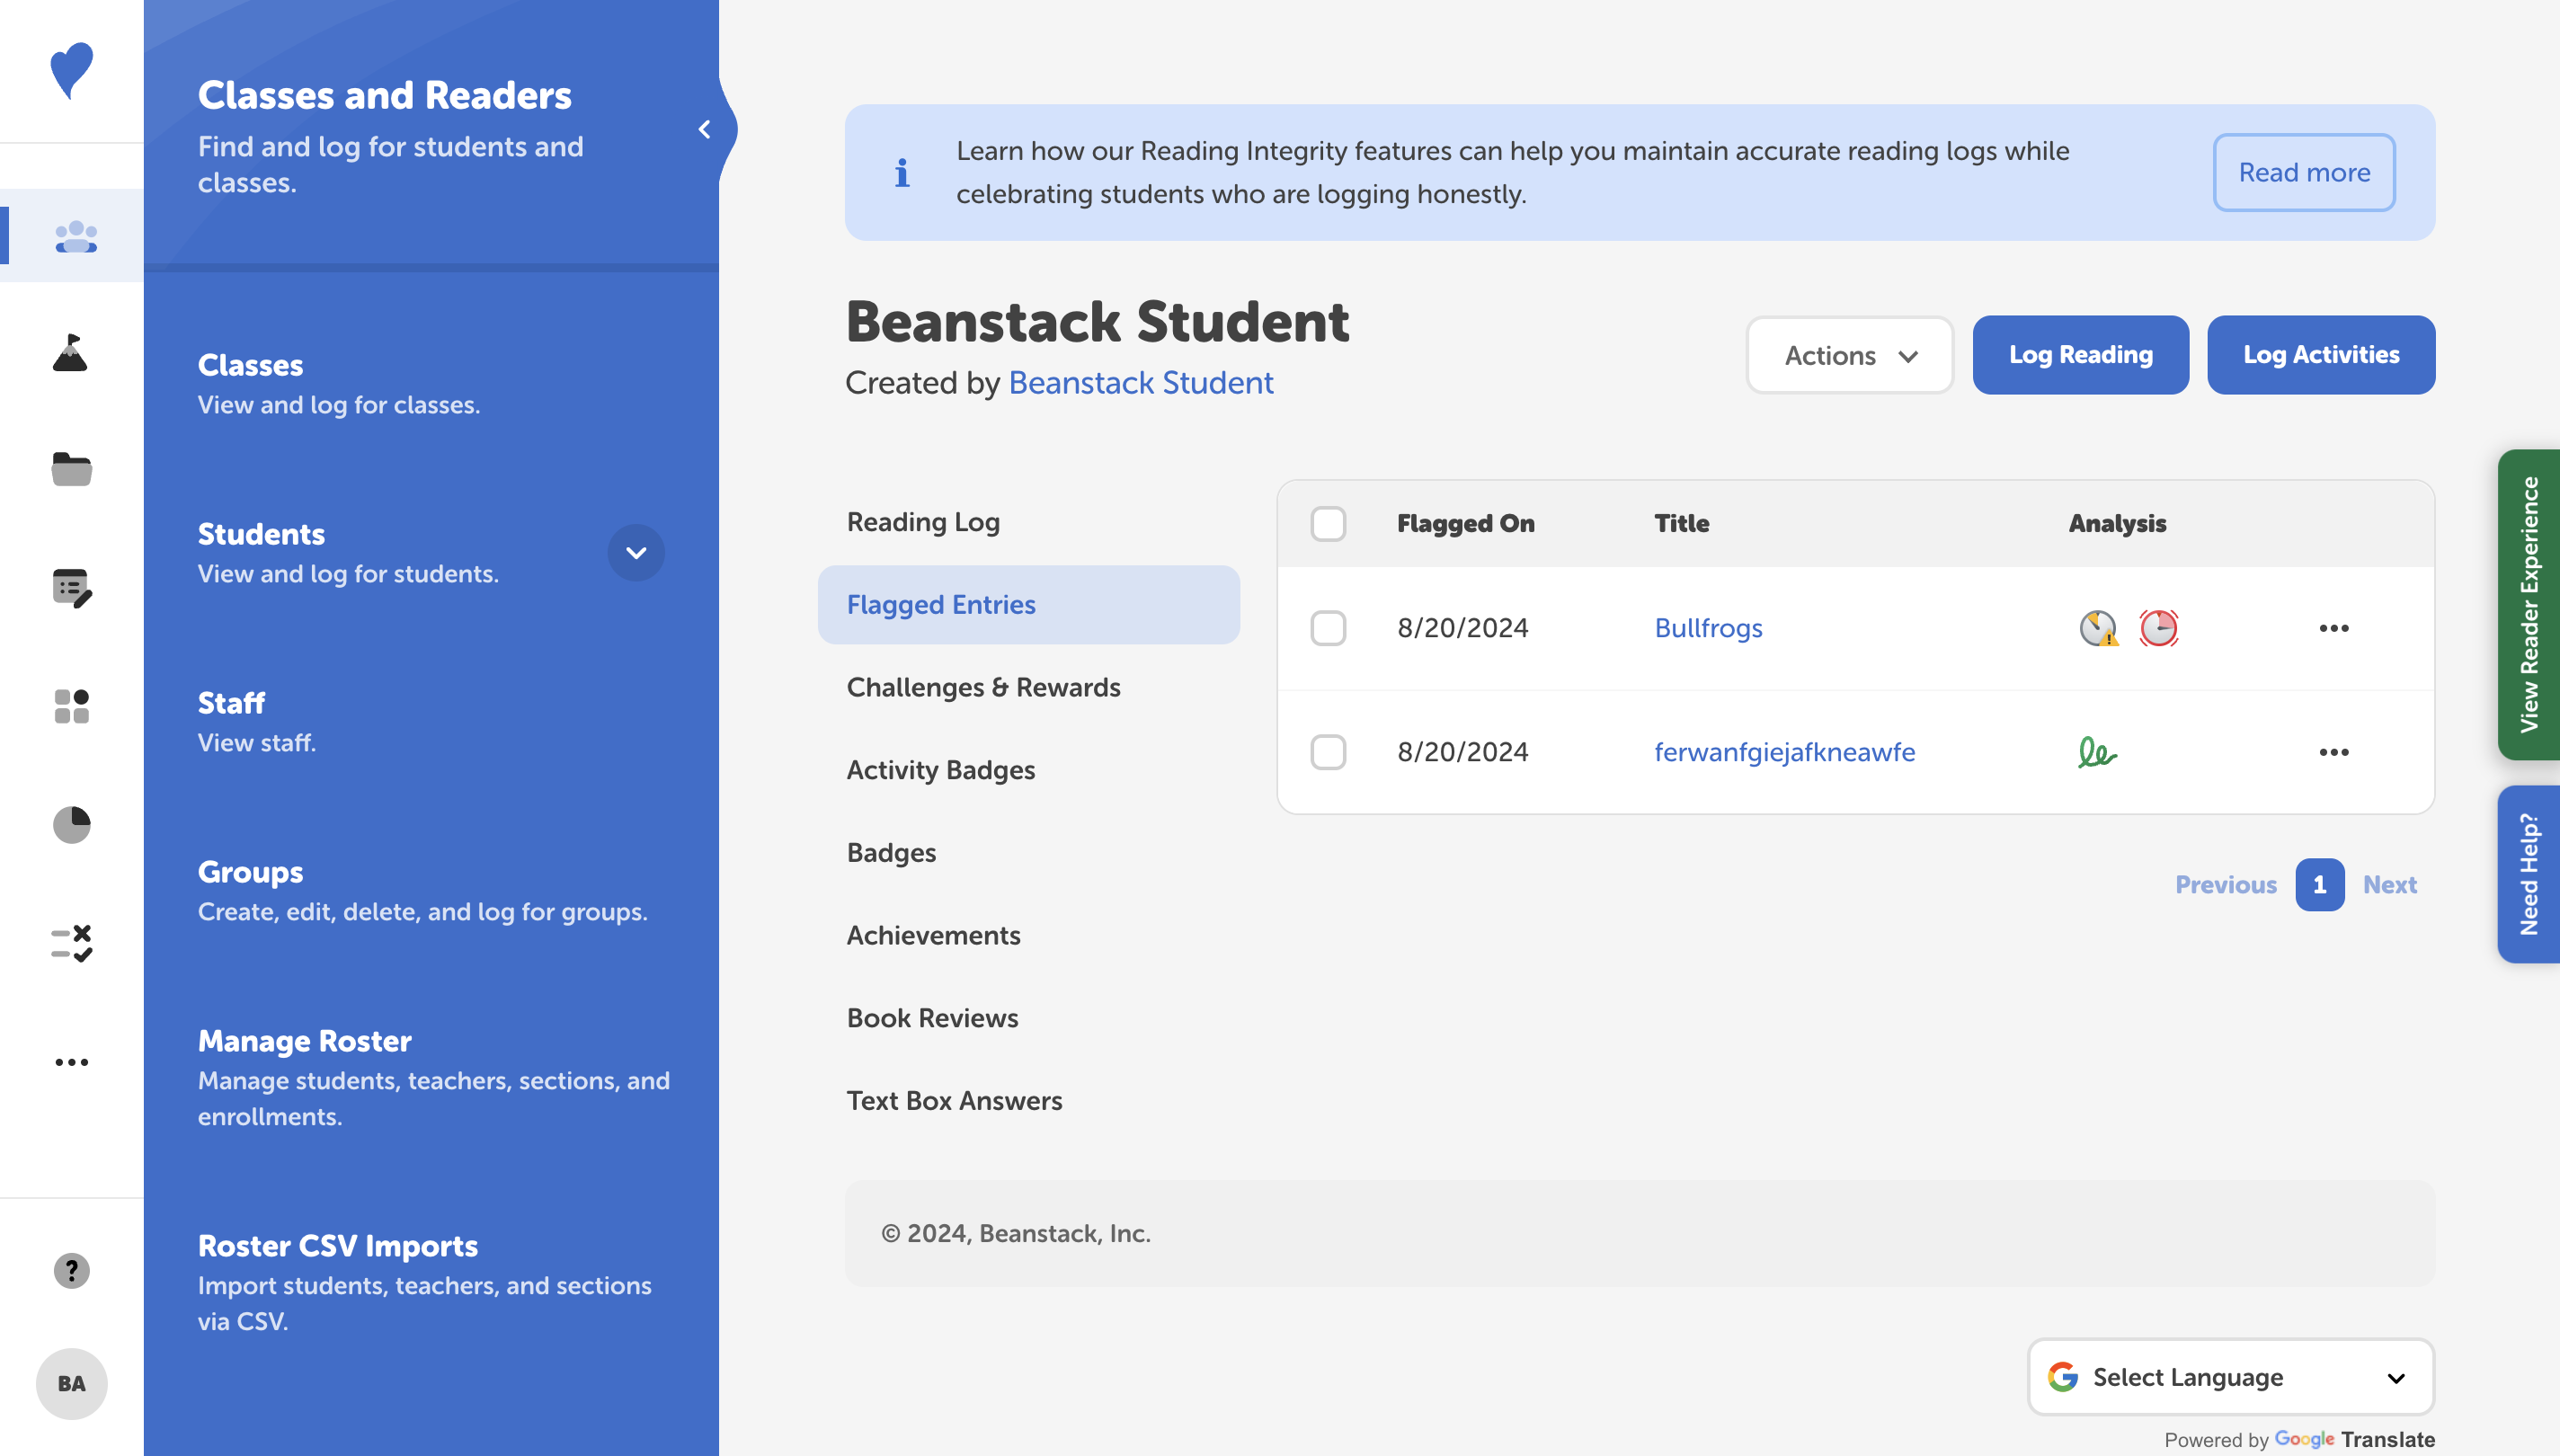Image resolution: width=2560 pixels, height=1456 pixels.
Task: Expand the Students section chevron
Action: point(636,552)
